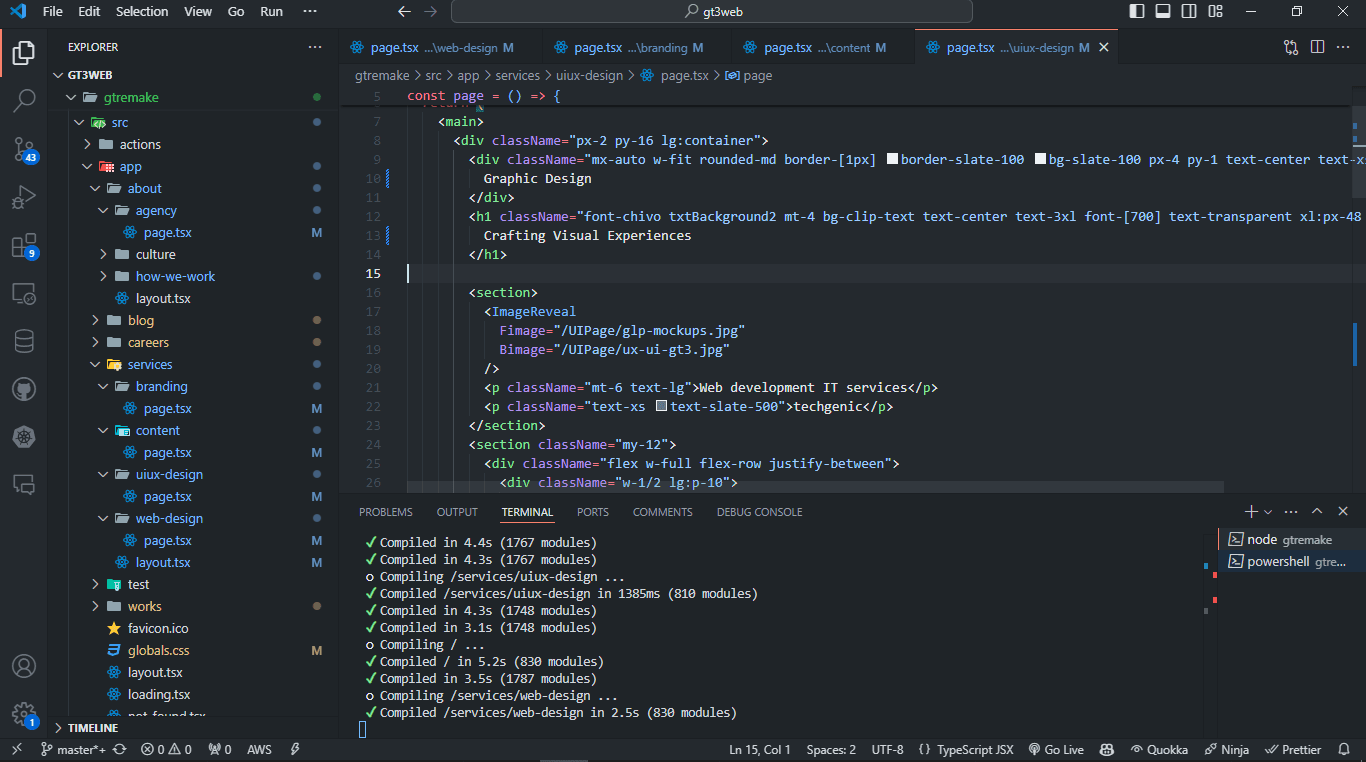
Task: Click uiux-design in the breadcrumb
Action: click(589, 75)
